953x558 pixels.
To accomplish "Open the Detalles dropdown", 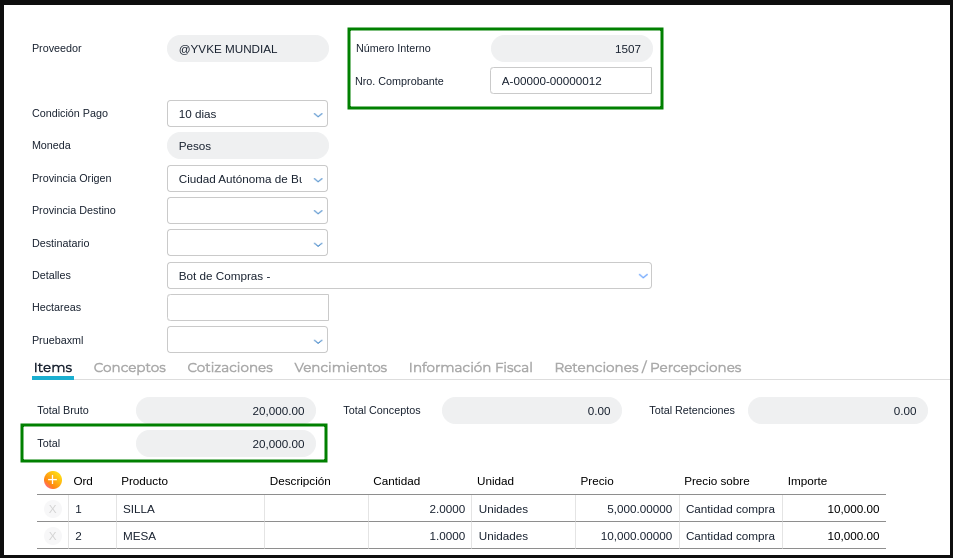I will [x=409, y=276].
